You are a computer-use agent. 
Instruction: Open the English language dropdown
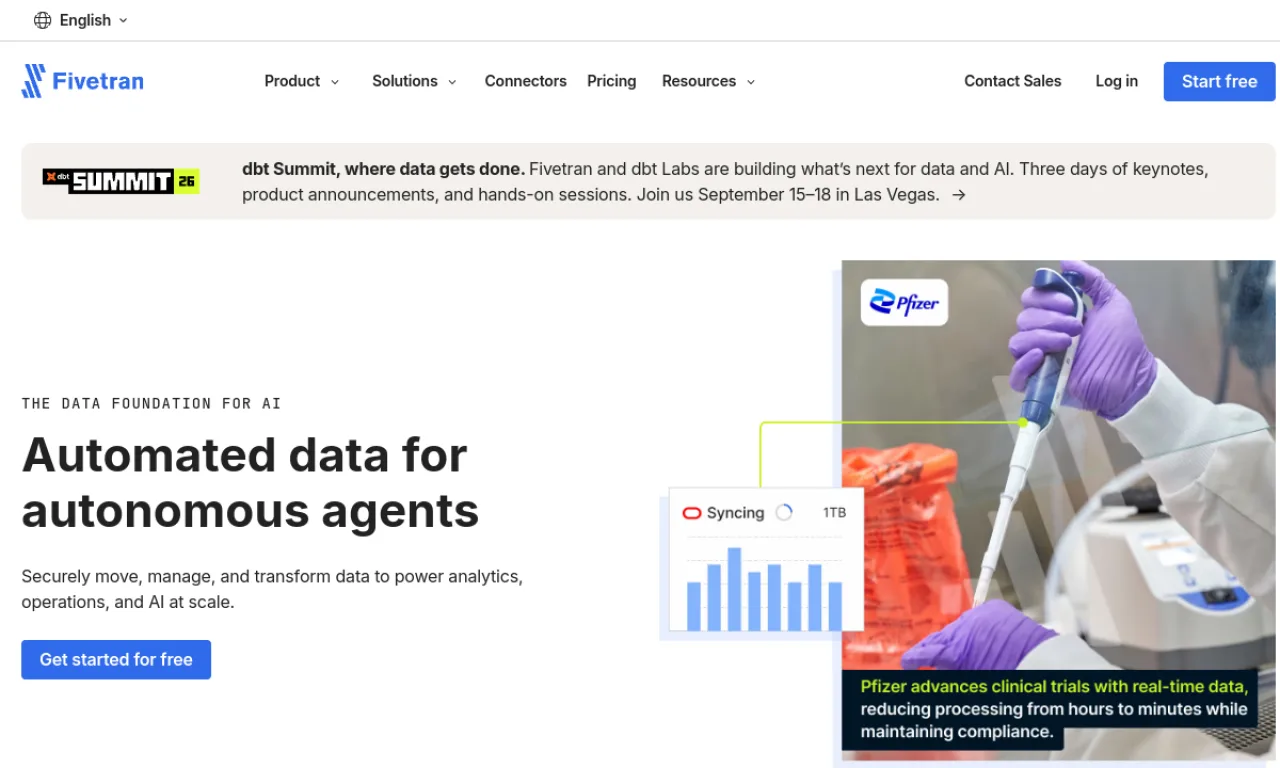pyautogui.click(x=81, y=20)
